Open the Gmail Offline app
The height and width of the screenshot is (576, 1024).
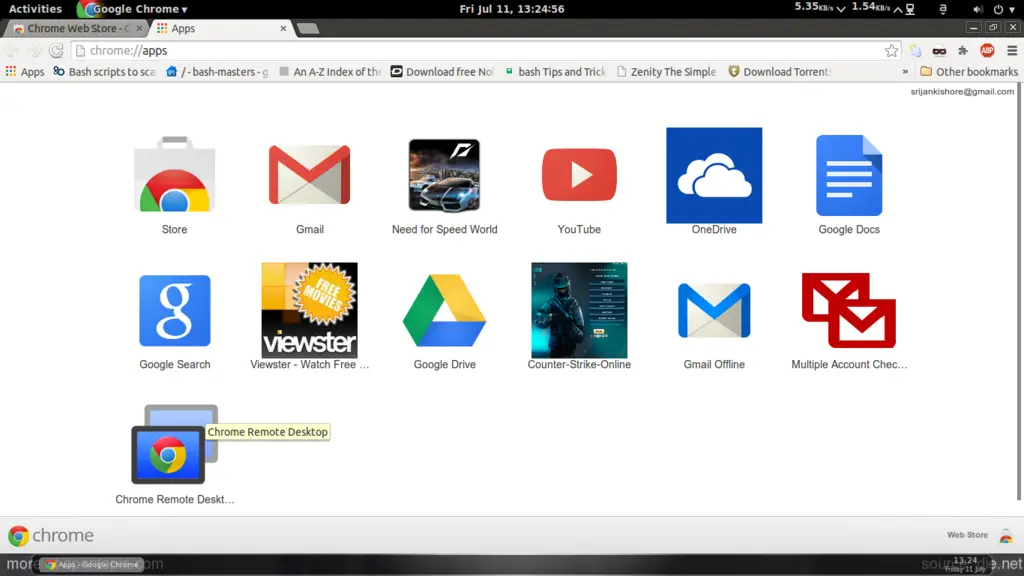click(714, 311)
